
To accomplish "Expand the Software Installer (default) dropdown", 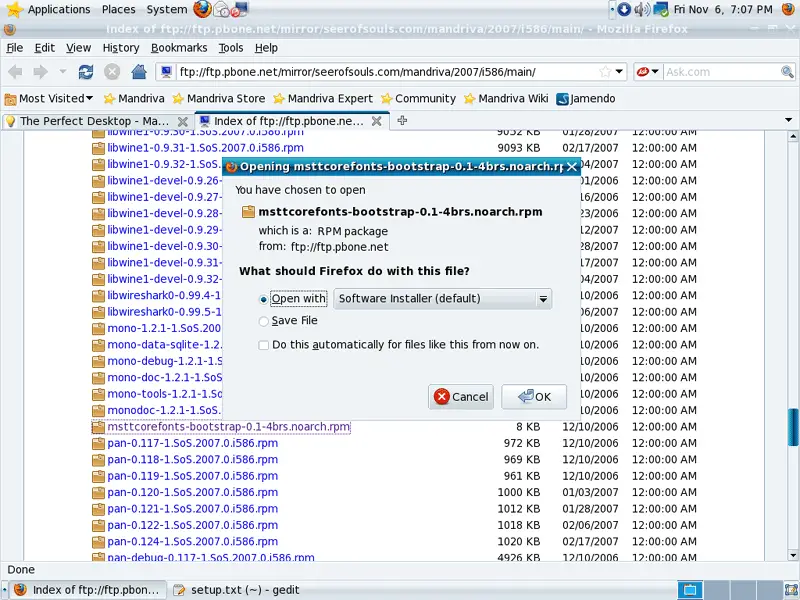I will pos(442,298).
